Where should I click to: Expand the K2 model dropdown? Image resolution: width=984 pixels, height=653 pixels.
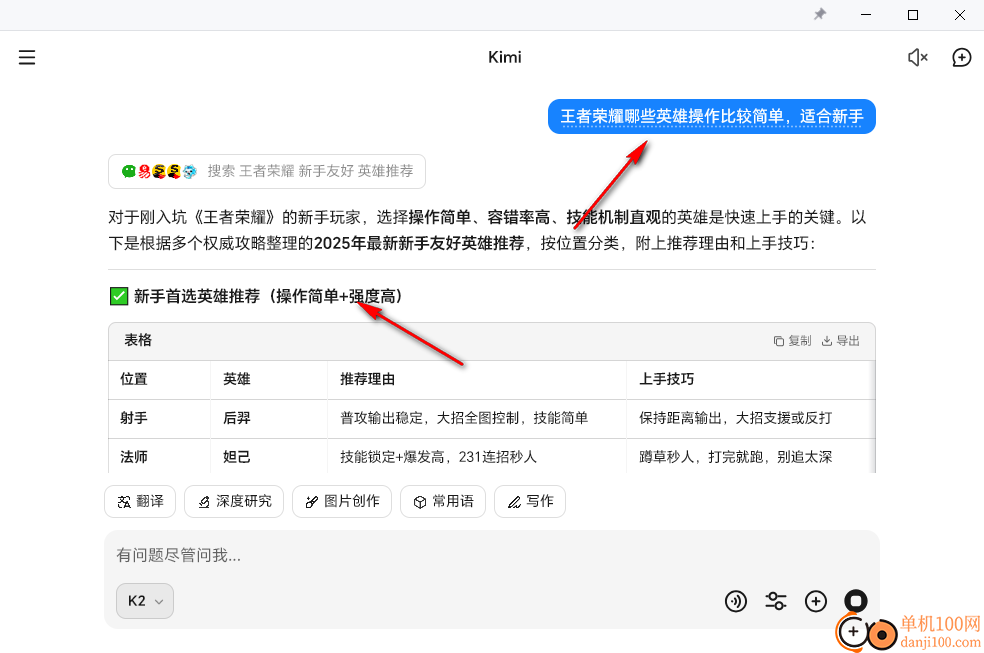click(x=145, y=601)
